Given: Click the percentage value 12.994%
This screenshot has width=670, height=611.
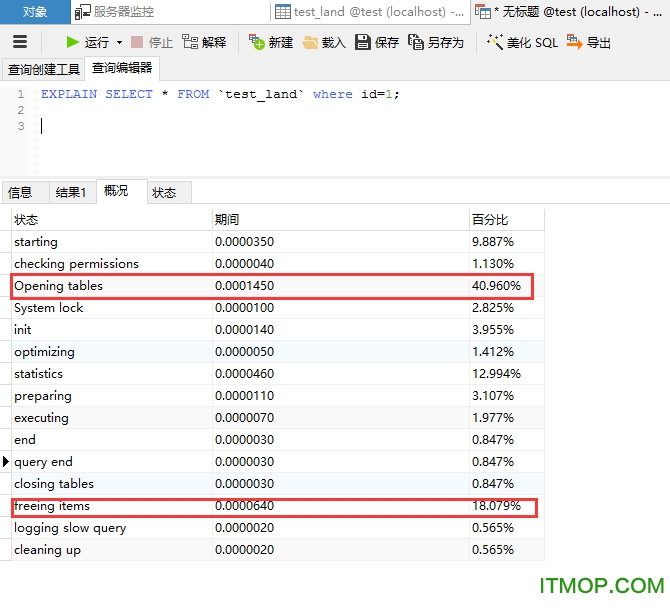Looking at the screenshot, I should (496, 374).
